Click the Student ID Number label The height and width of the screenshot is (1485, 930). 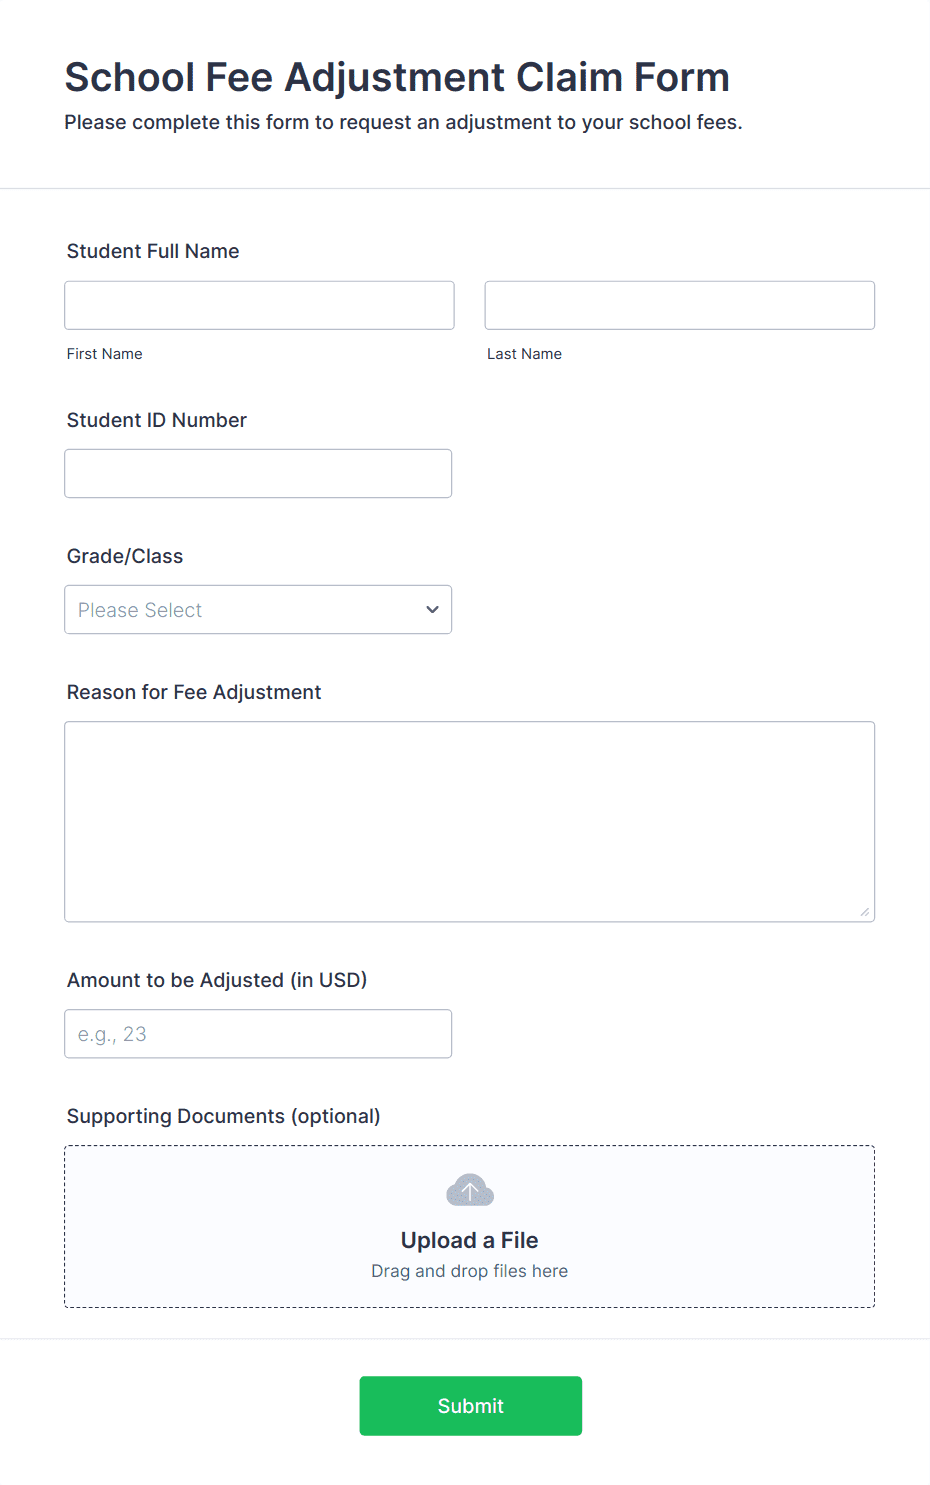coord(157,420)
